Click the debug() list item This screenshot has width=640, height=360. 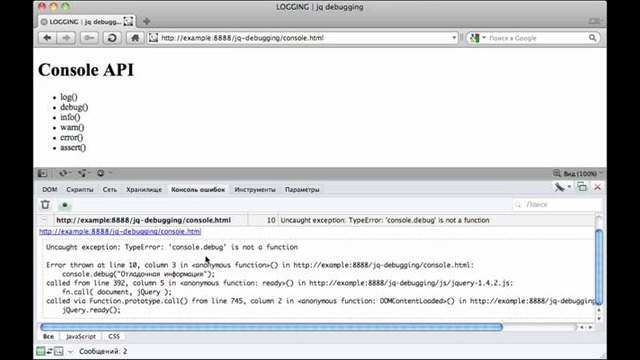pyautogui.click(x=74, y=107)
